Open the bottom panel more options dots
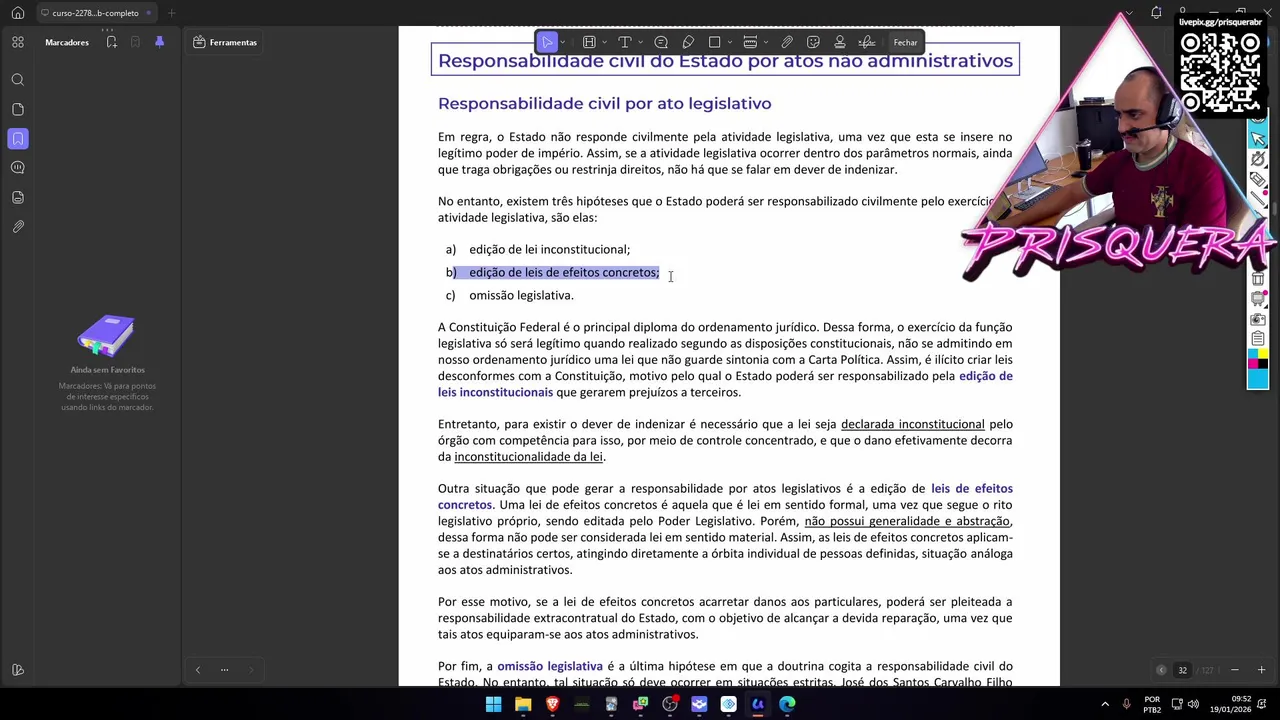Screen dimensions: 1280x720 click(224, 670)
